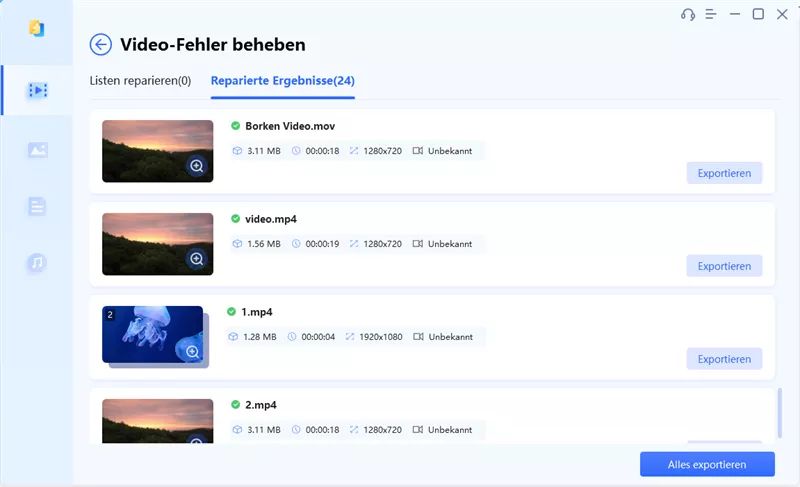
Task: Open the hamburger menu in title bar
Action: pyautogui.click(x=711, y=14)
